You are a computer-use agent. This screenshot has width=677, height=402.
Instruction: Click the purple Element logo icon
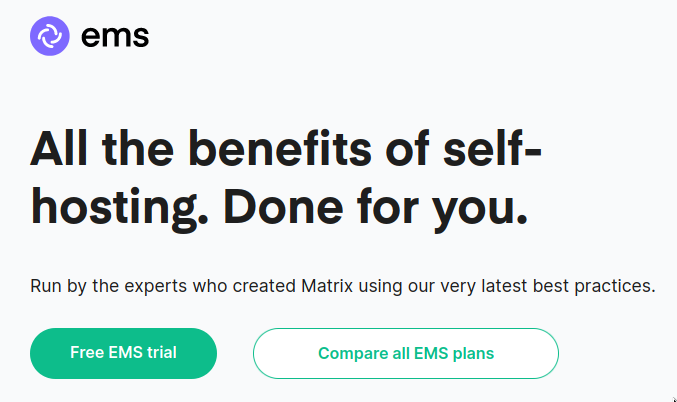(50, 36)
